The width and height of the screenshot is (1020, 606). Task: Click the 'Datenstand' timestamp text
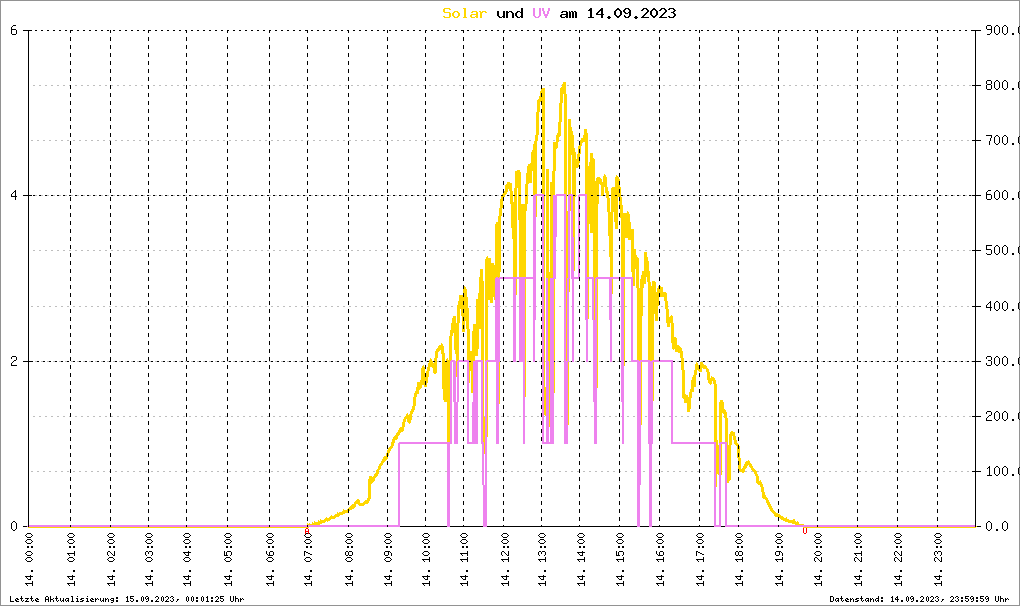(919, 599)
